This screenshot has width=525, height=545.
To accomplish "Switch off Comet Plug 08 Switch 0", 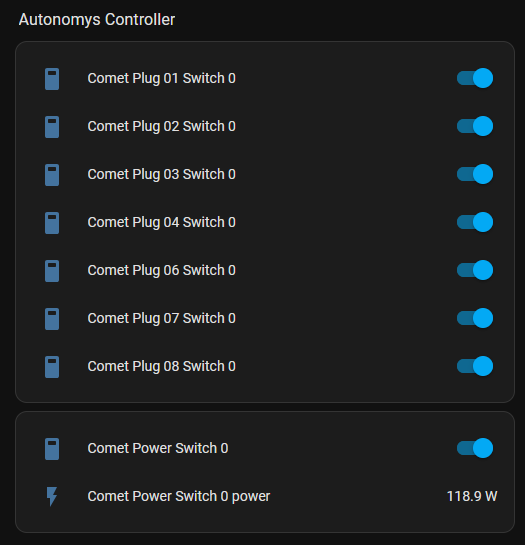I will point(475,366).
